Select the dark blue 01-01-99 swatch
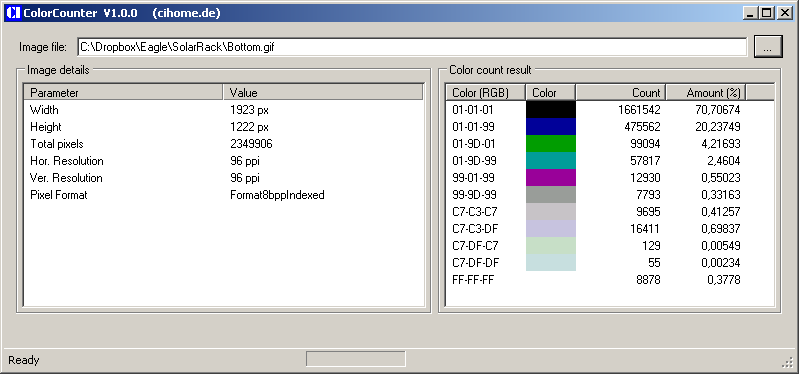 (x=551, y=126)
